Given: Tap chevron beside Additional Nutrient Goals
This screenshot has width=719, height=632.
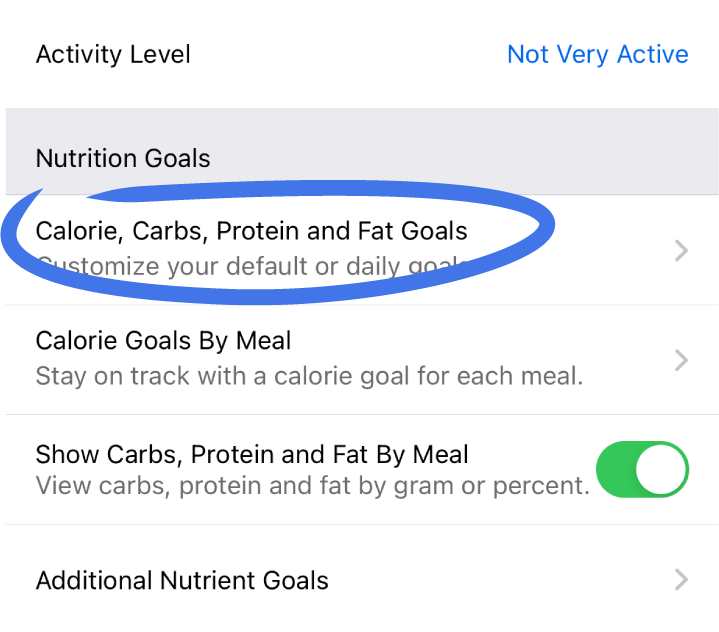Looking at the screenshot, I should 681,579.
